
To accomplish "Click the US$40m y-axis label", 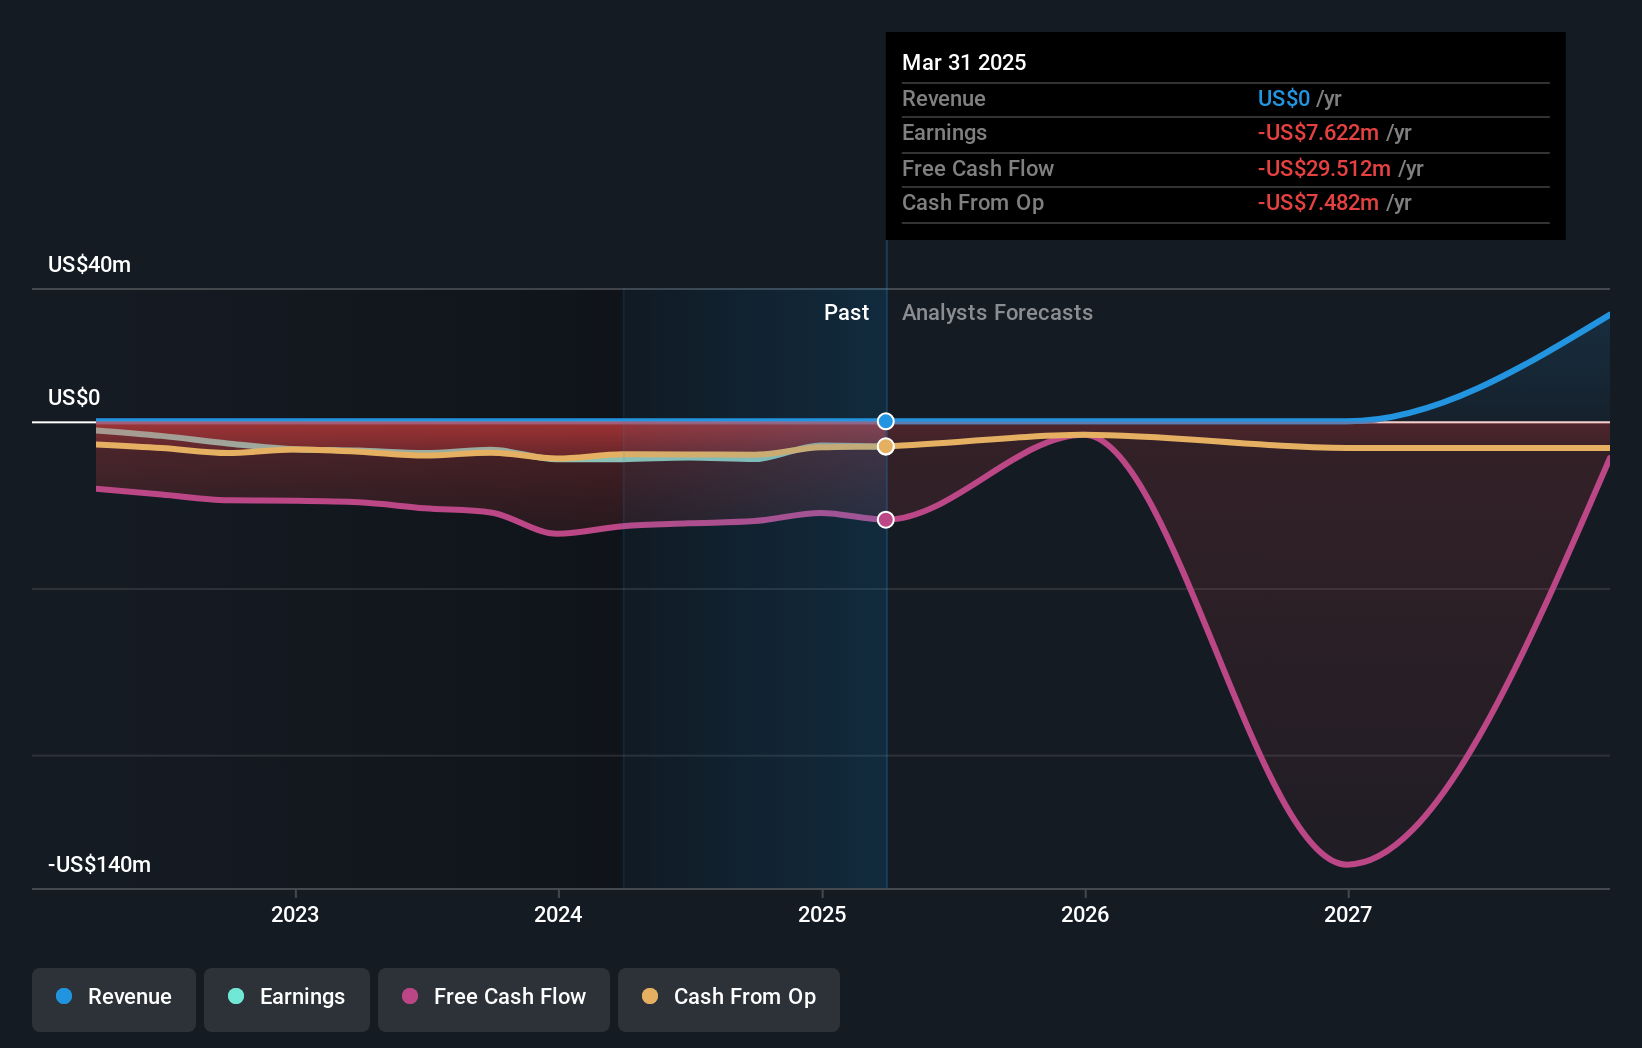I will [x=89, y=264].
